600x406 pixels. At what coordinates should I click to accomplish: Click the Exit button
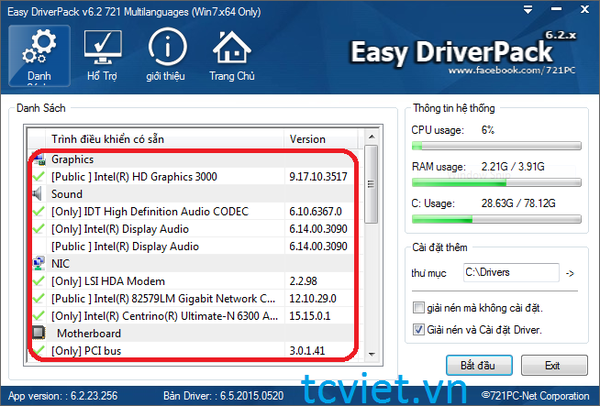(x=554, y=365)
